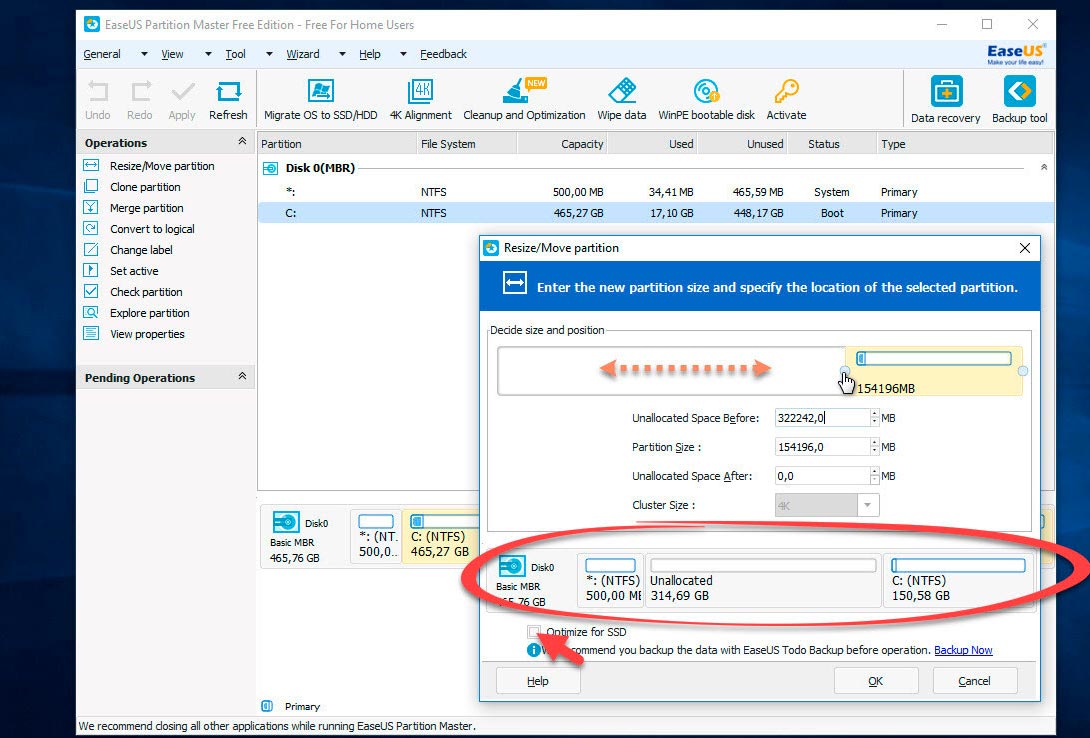The width and height of the screenshot is (1090, 738).
Task: Click the yellow partition block in size bar
Action: (934, 371)
